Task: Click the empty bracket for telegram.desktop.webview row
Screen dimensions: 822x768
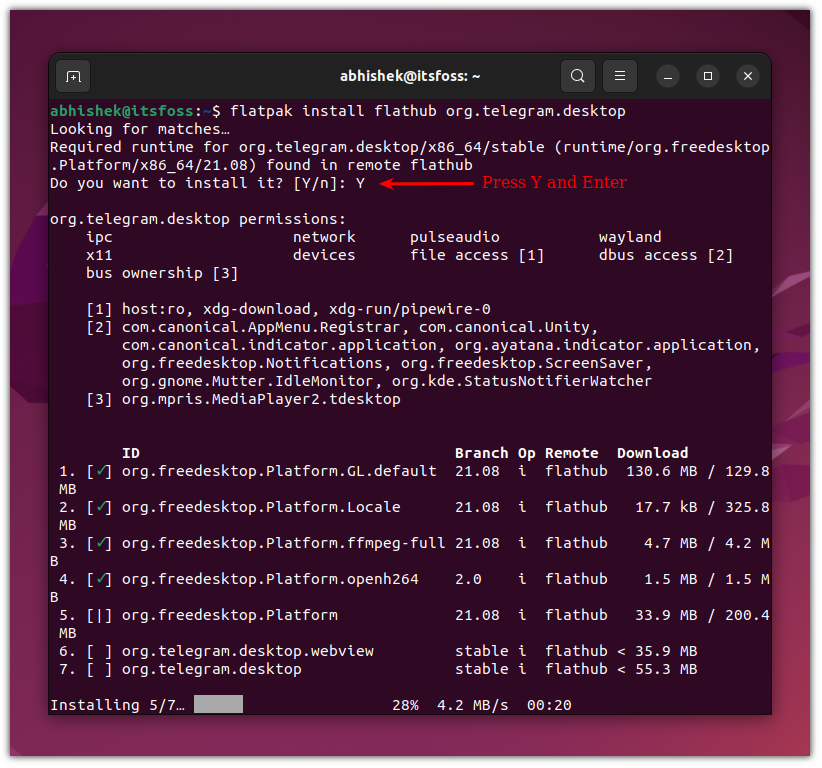Action: (99, 652)
